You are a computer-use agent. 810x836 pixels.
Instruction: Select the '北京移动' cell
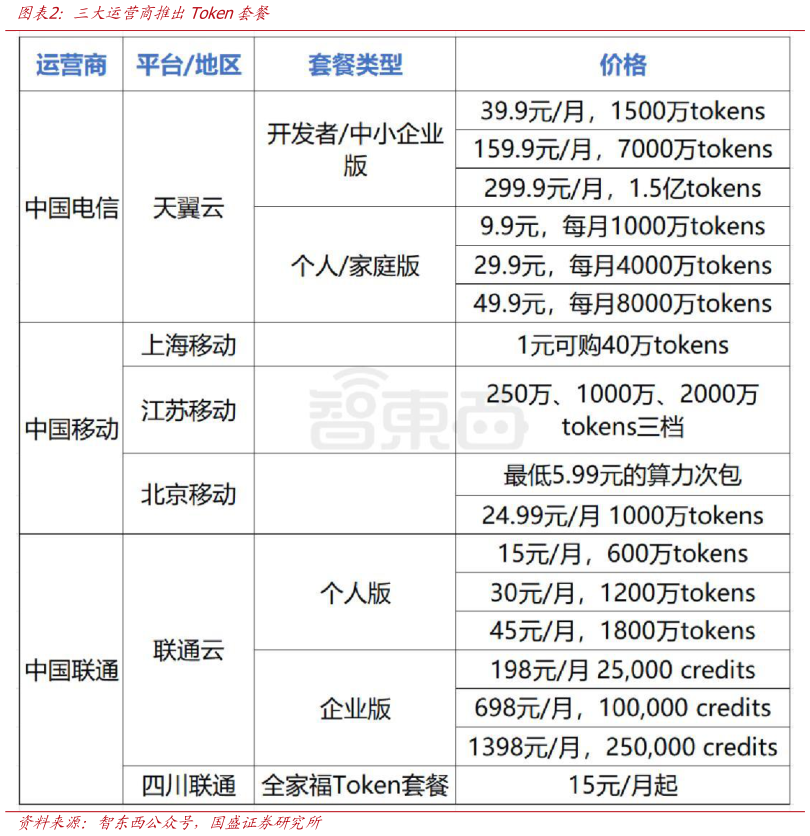point(189,494)
